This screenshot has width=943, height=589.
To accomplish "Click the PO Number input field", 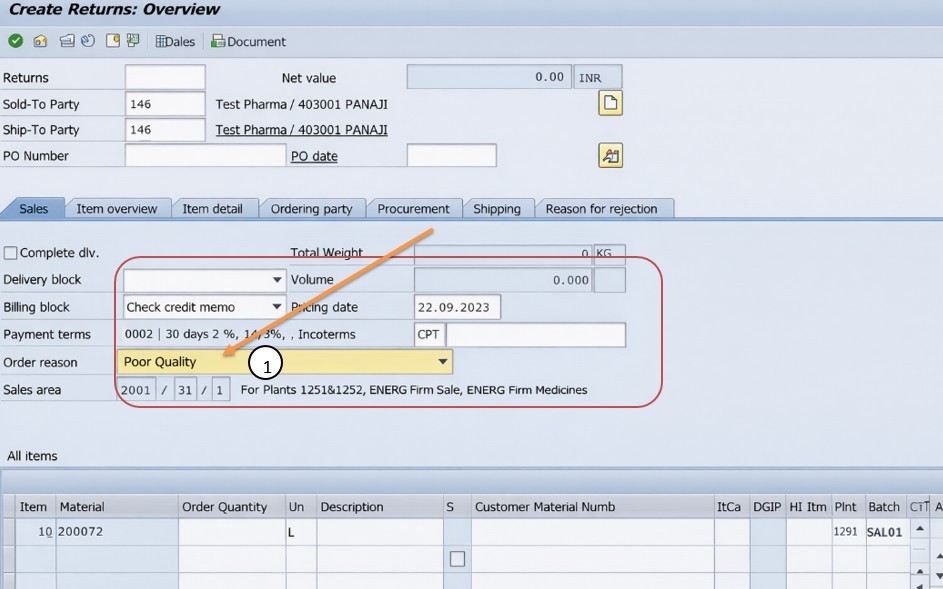I will coord(205,156).
